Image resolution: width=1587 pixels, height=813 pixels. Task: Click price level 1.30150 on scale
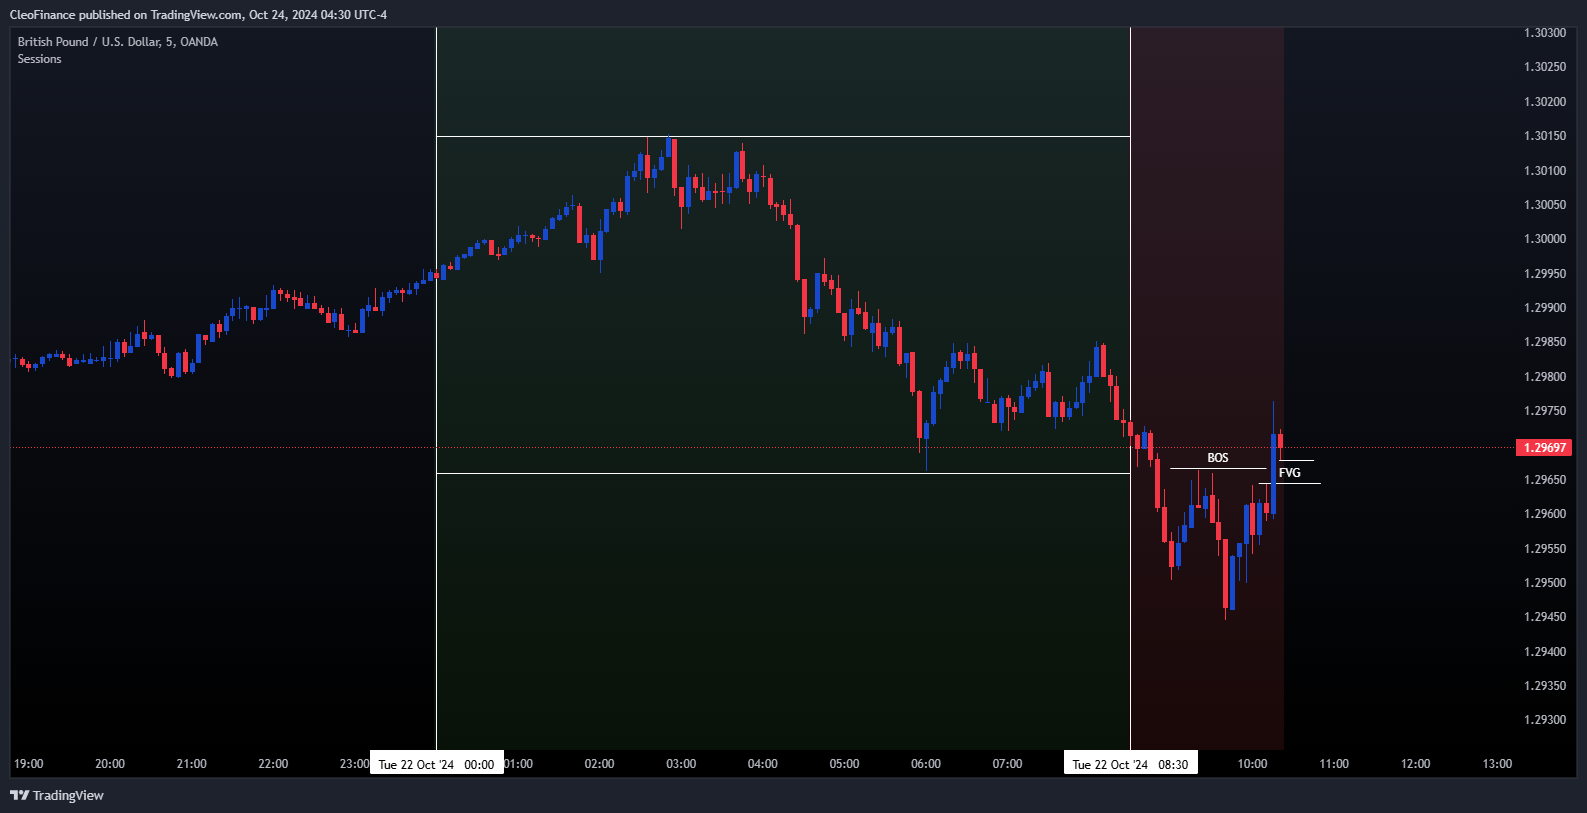click(x=1545, y=136)
